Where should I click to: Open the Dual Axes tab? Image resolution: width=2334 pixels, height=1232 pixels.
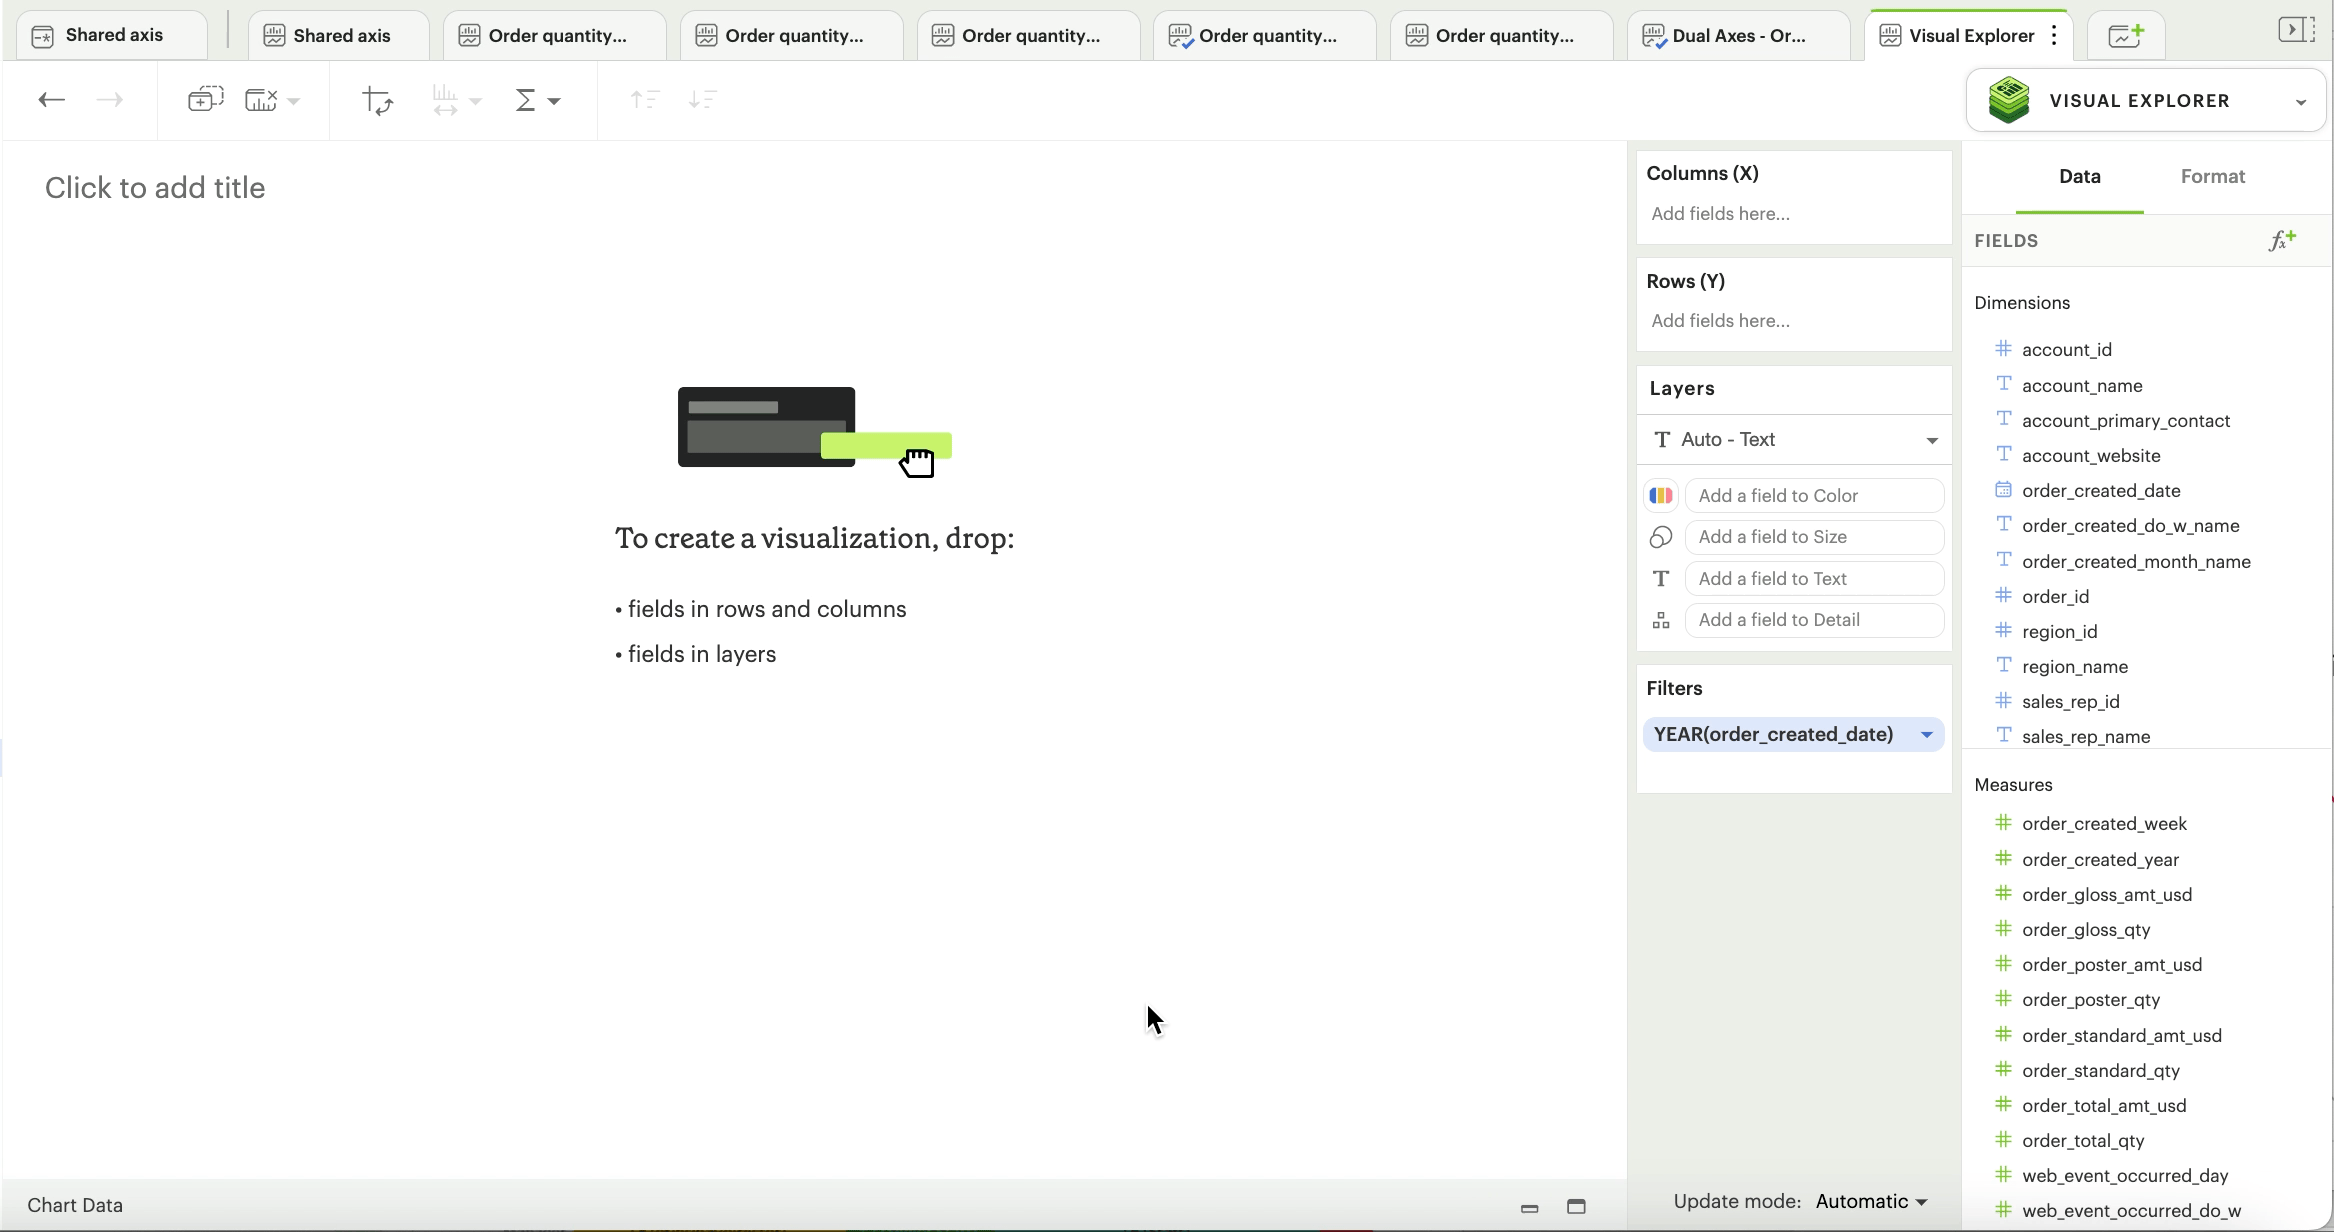coord(1738,36)
